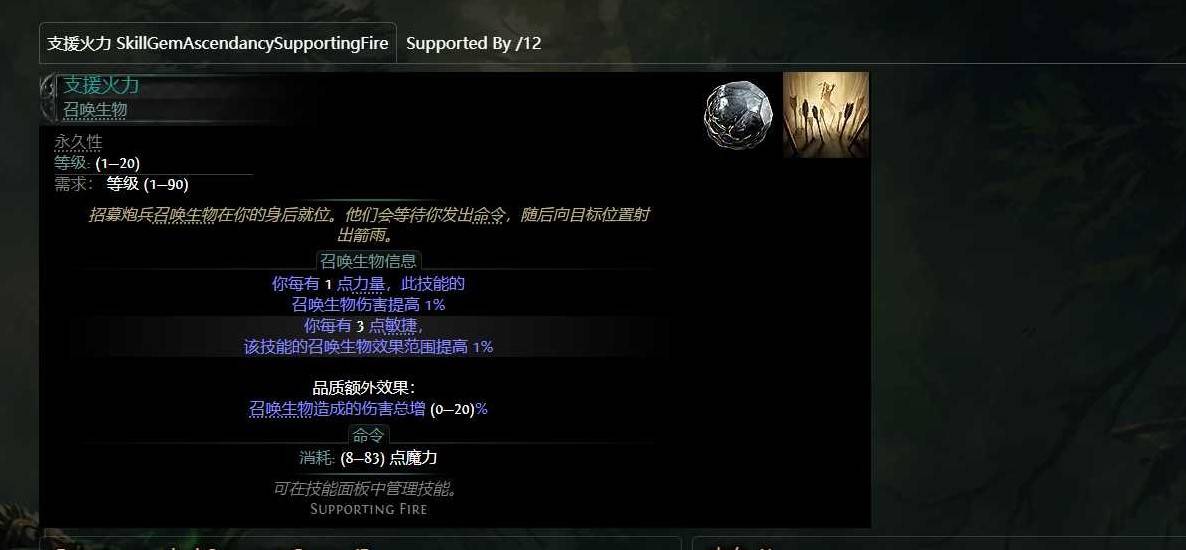The height and width of the screenshot is (550, 1186).
Task: Select the 召唤生物信息 section header
Action: 368,262
